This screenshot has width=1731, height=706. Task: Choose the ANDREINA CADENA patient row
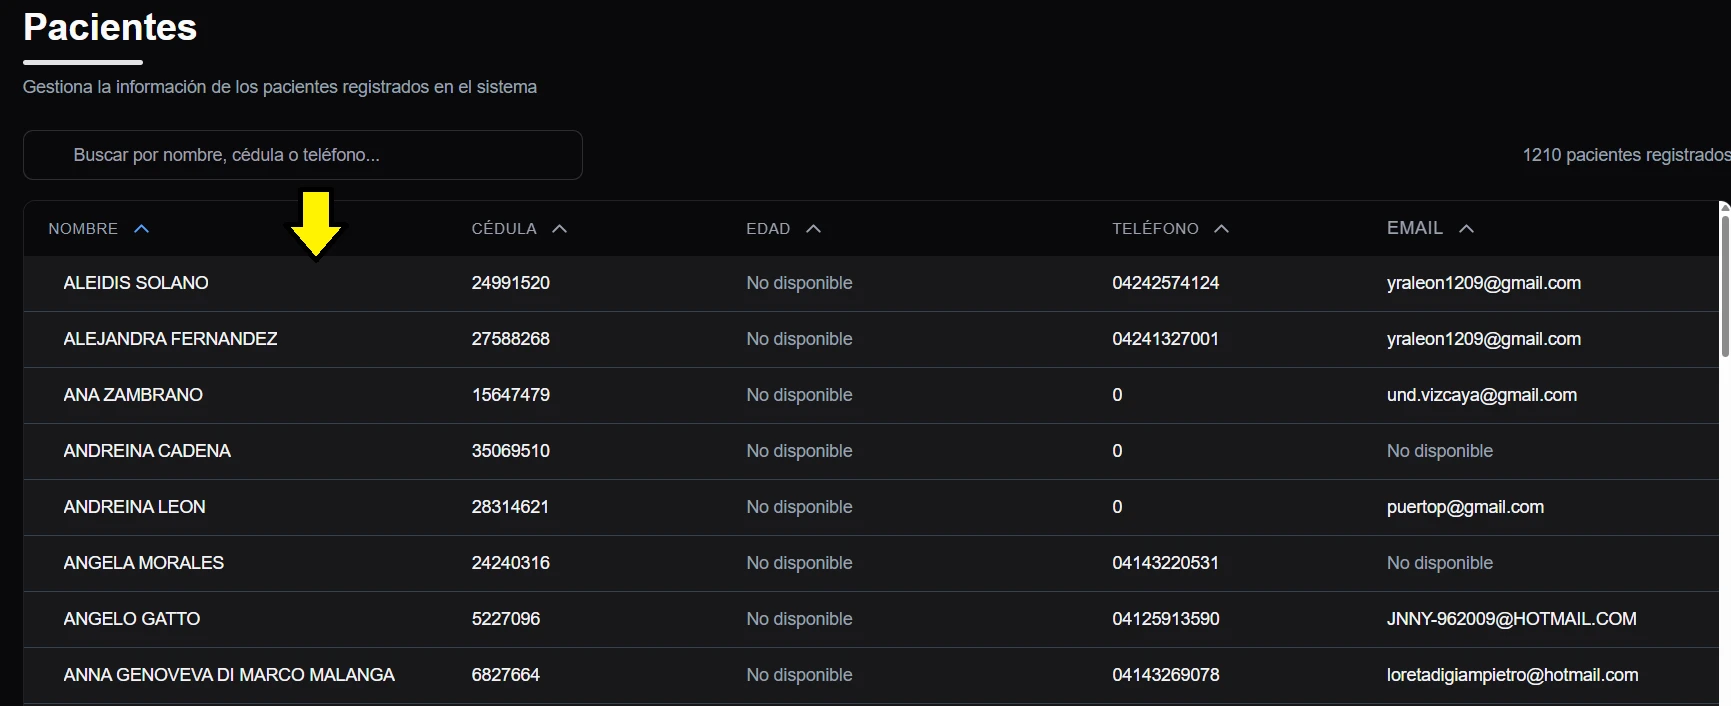point(147,451)
